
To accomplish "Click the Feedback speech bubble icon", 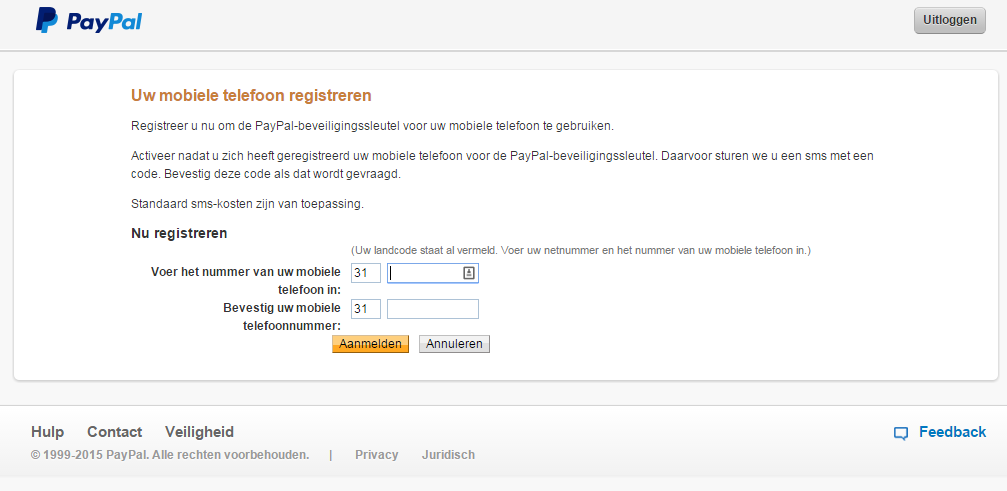I will 901,433.
